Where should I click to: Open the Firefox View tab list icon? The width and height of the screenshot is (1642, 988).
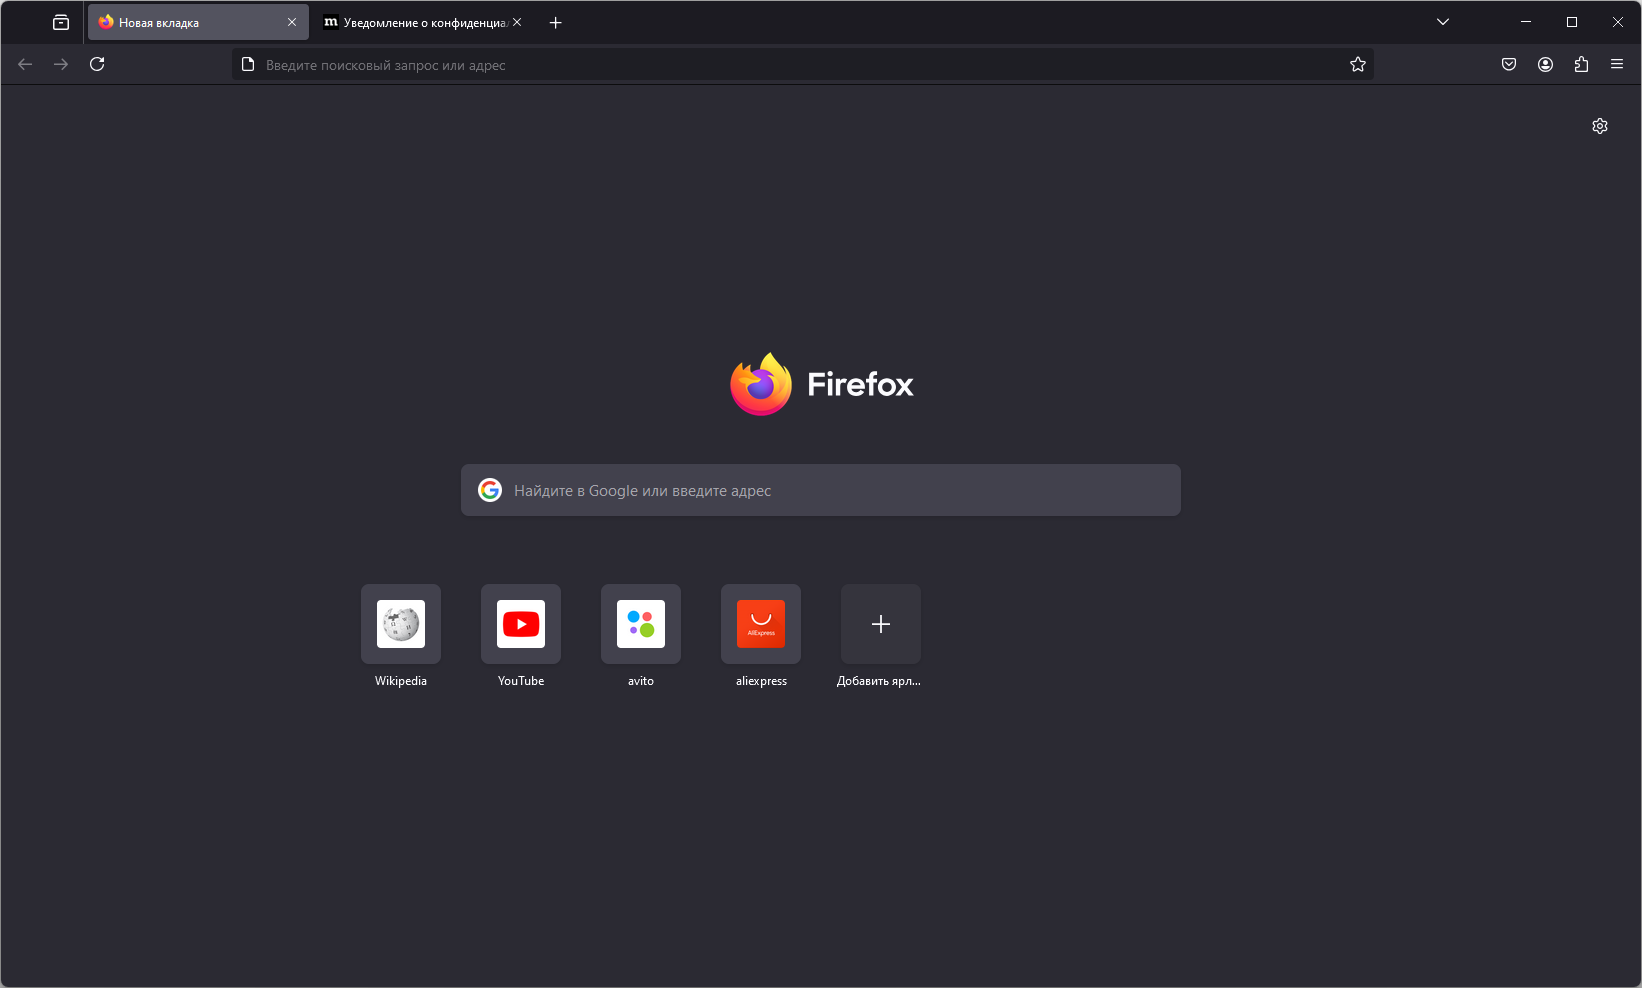61,22
